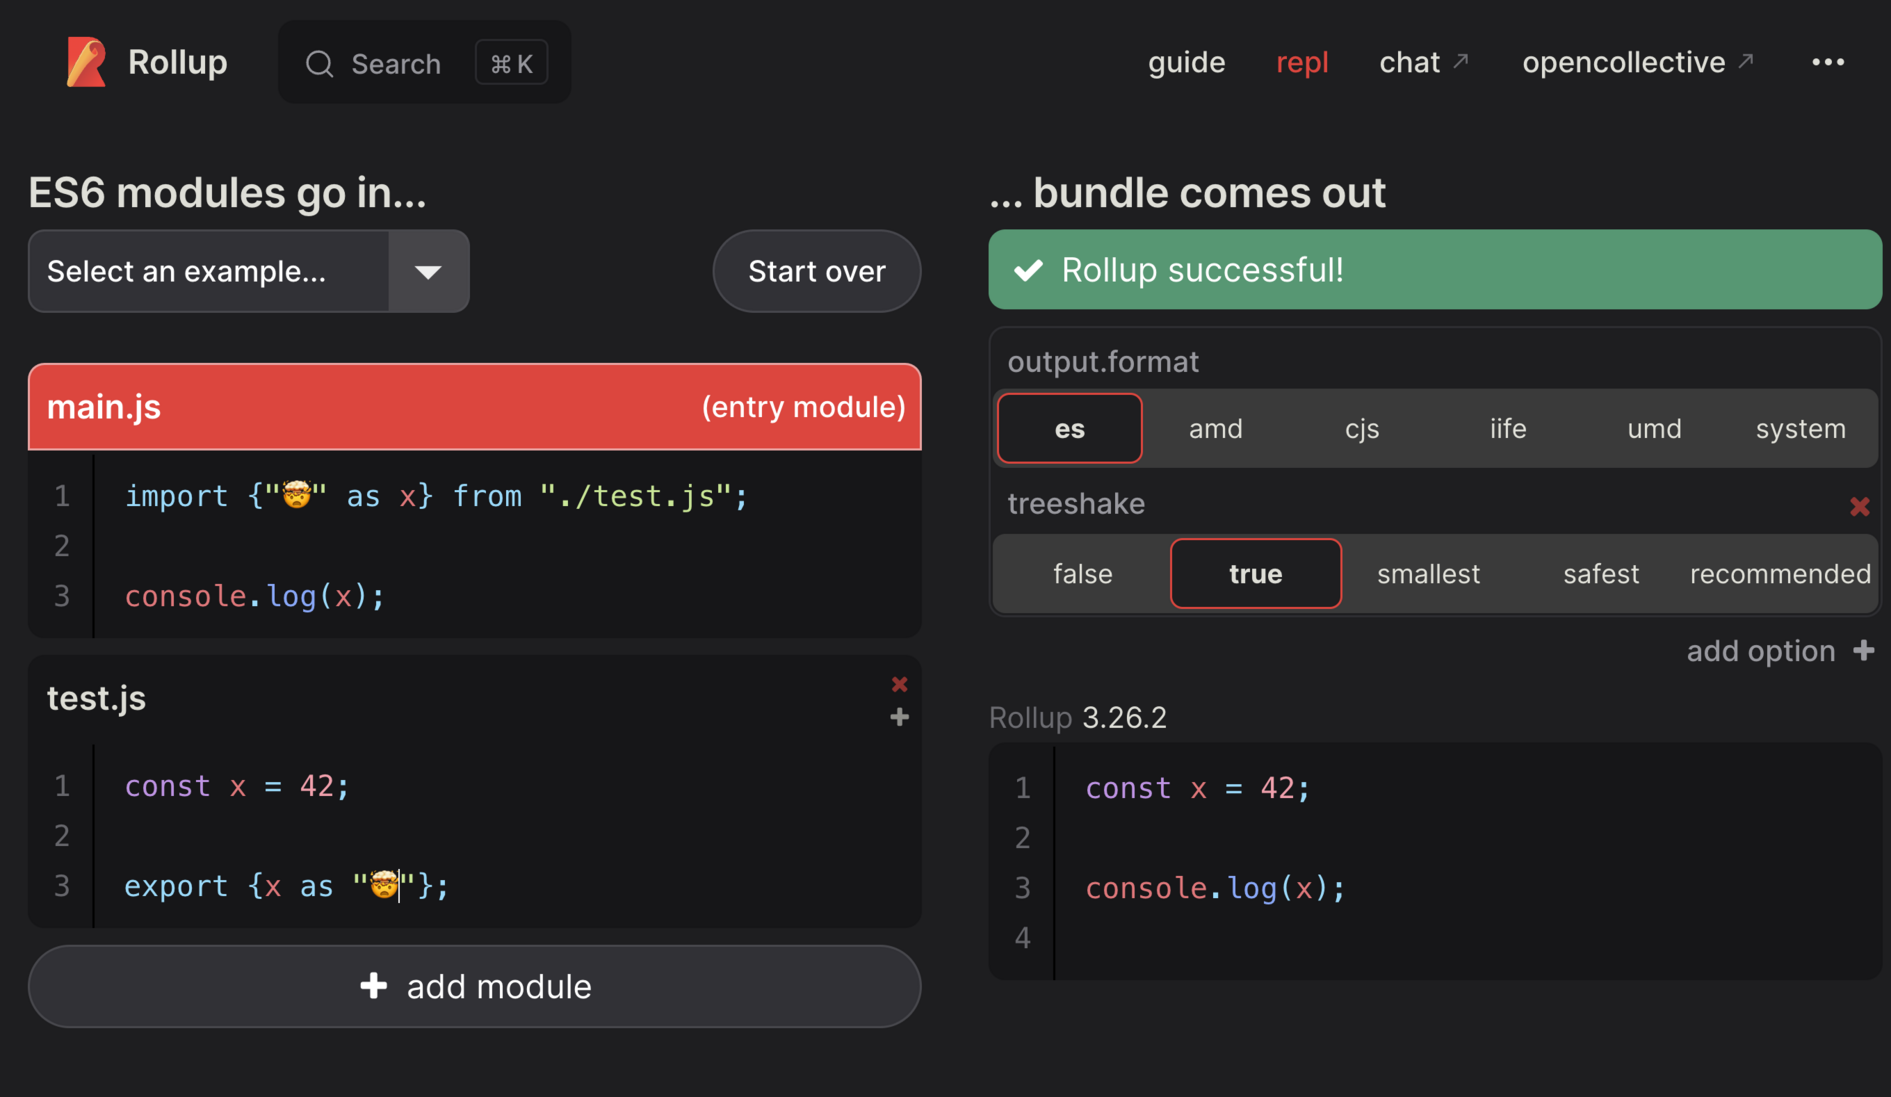Click the search magnifier icon

(319, 64)
